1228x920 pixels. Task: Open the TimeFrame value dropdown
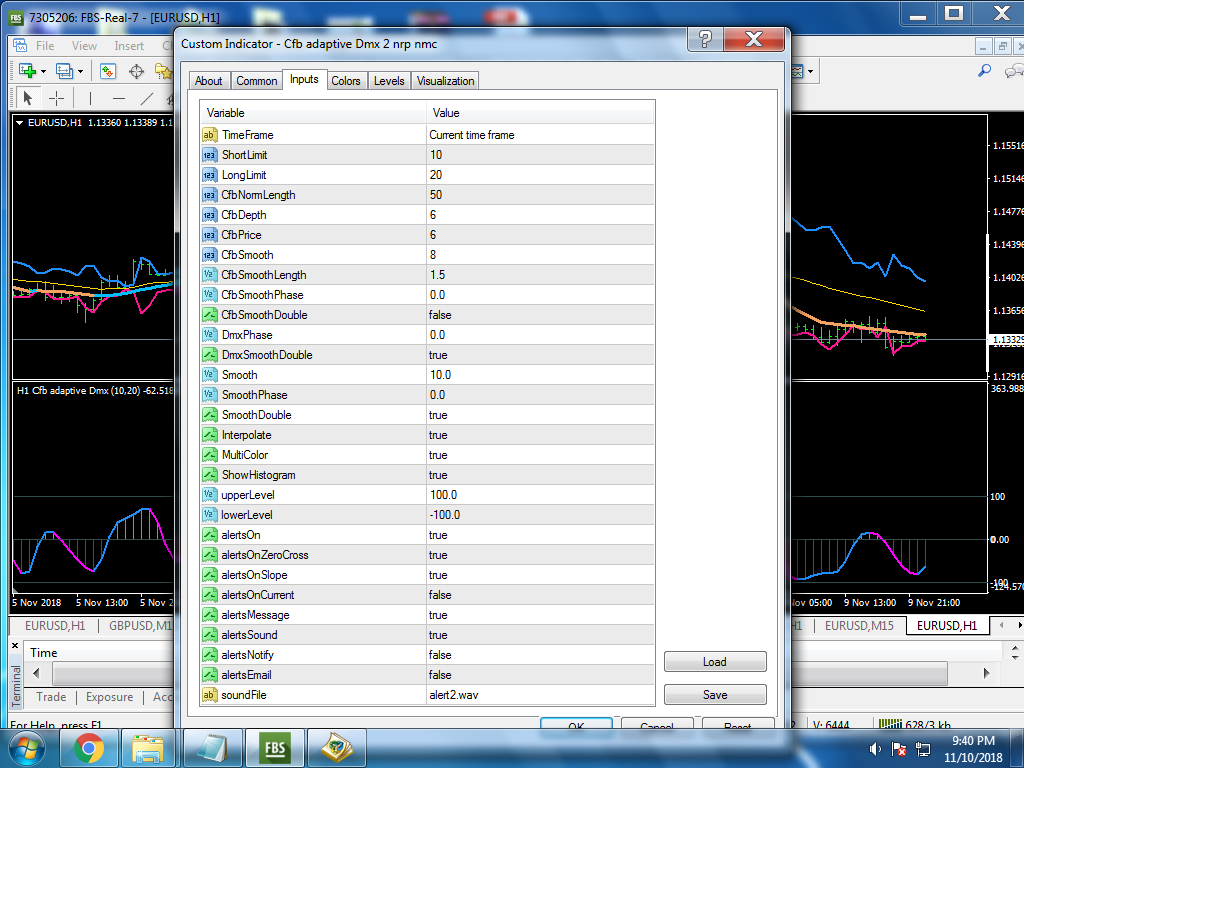coord(540,135)
